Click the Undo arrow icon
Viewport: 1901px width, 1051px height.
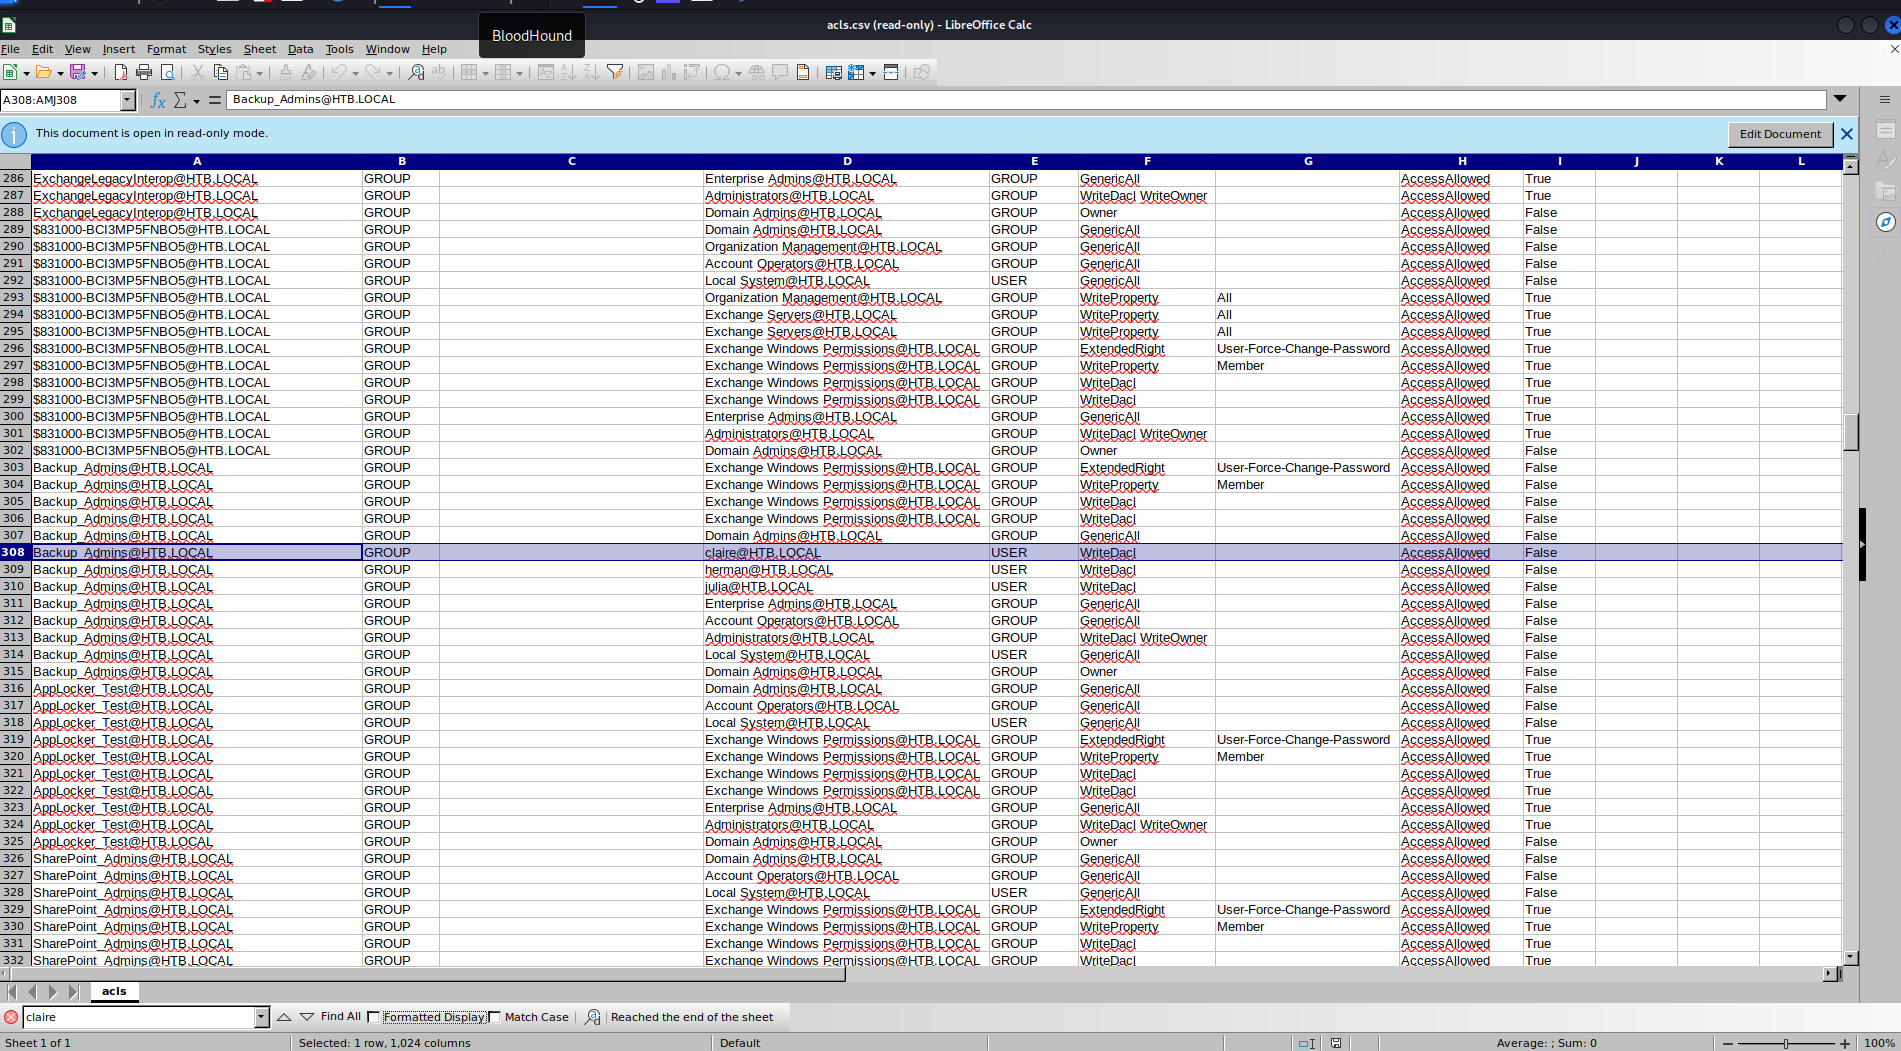[x=340, y=72]
